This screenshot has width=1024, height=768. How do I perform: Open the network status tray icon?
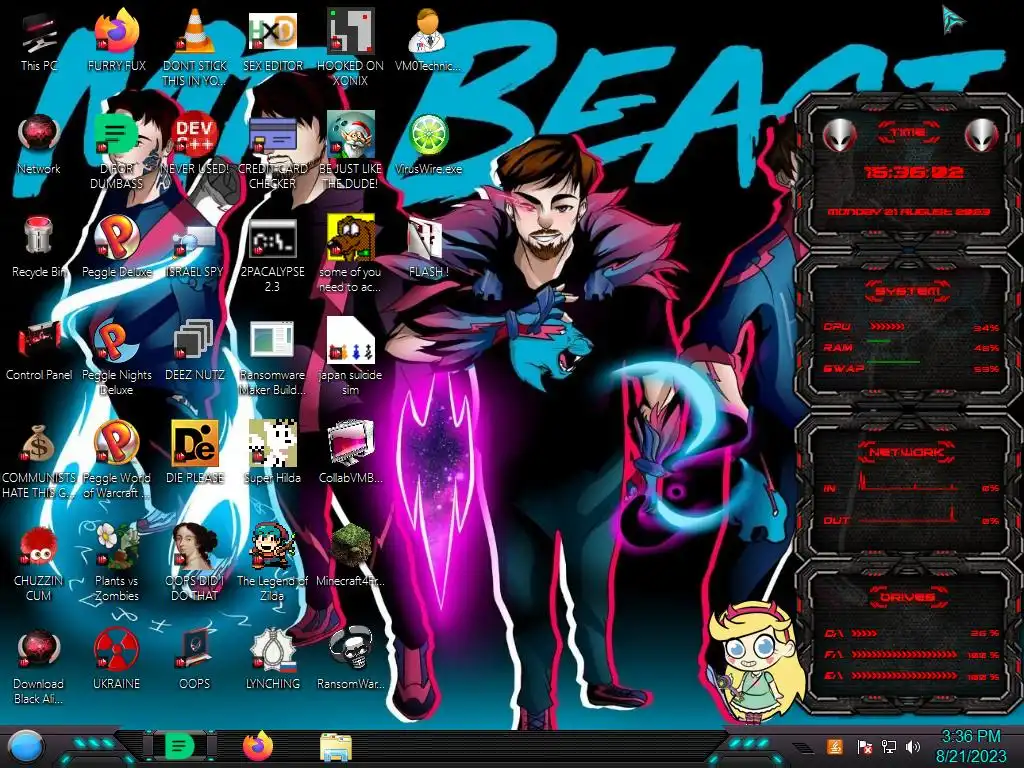888,746
